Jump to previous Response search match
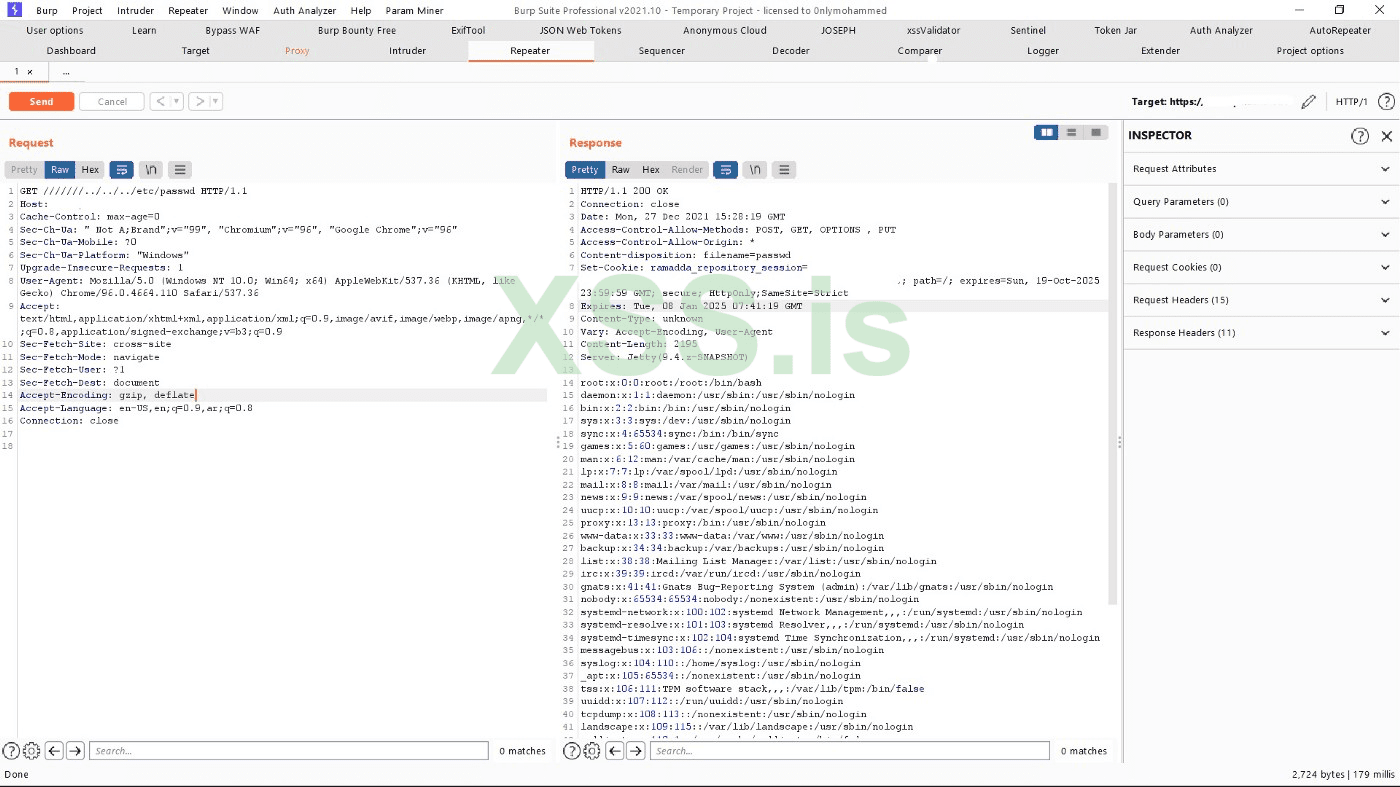The height and width of the screenshot is (787, 1400). click(616, 751)
